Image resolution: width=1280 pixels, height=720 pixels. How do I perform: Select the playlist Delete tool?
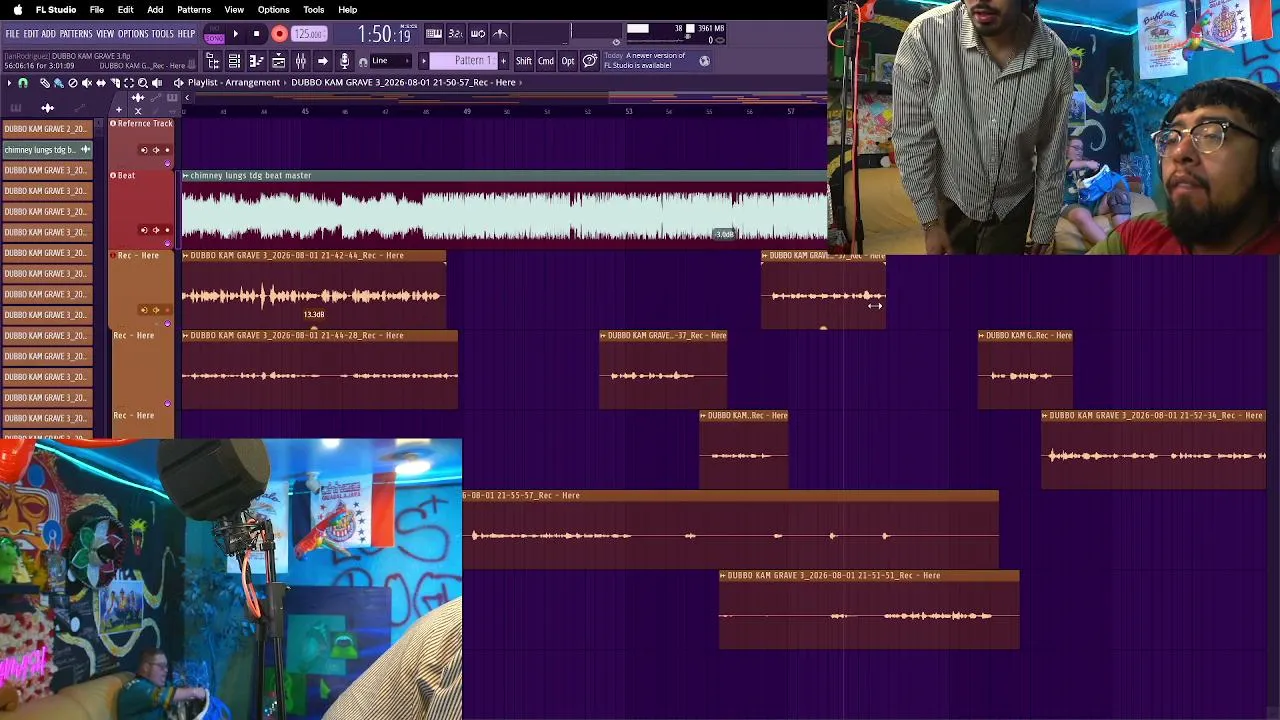click(72, 83)
